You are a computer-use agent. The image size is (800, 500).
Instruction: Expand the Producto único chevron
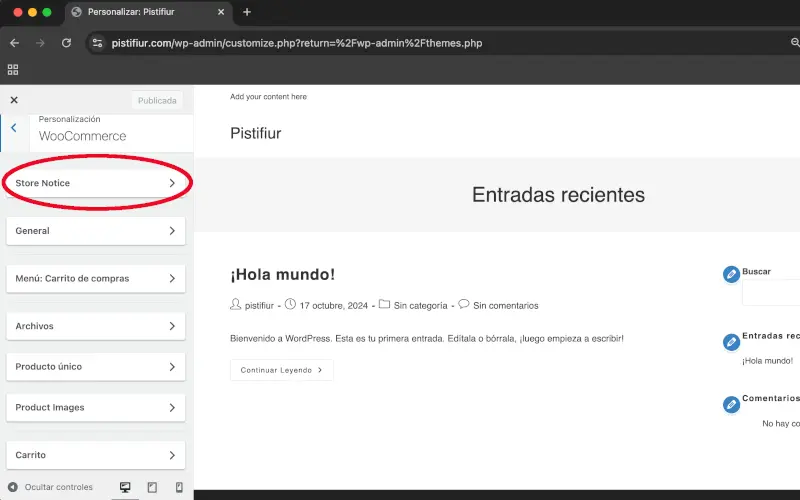pyautogui.click(x=172, y=367)
